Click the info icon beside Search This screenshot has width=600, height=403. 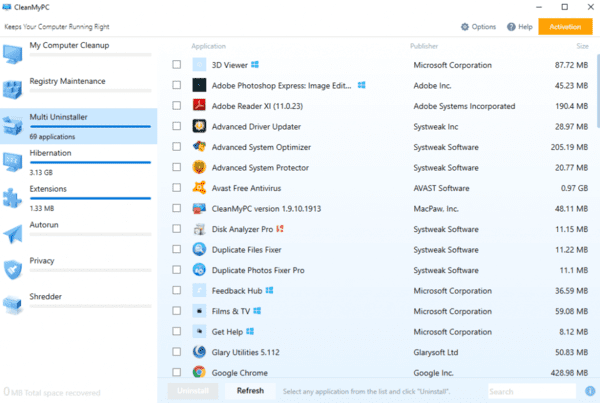pyautogui.click(x=590, y=391)
